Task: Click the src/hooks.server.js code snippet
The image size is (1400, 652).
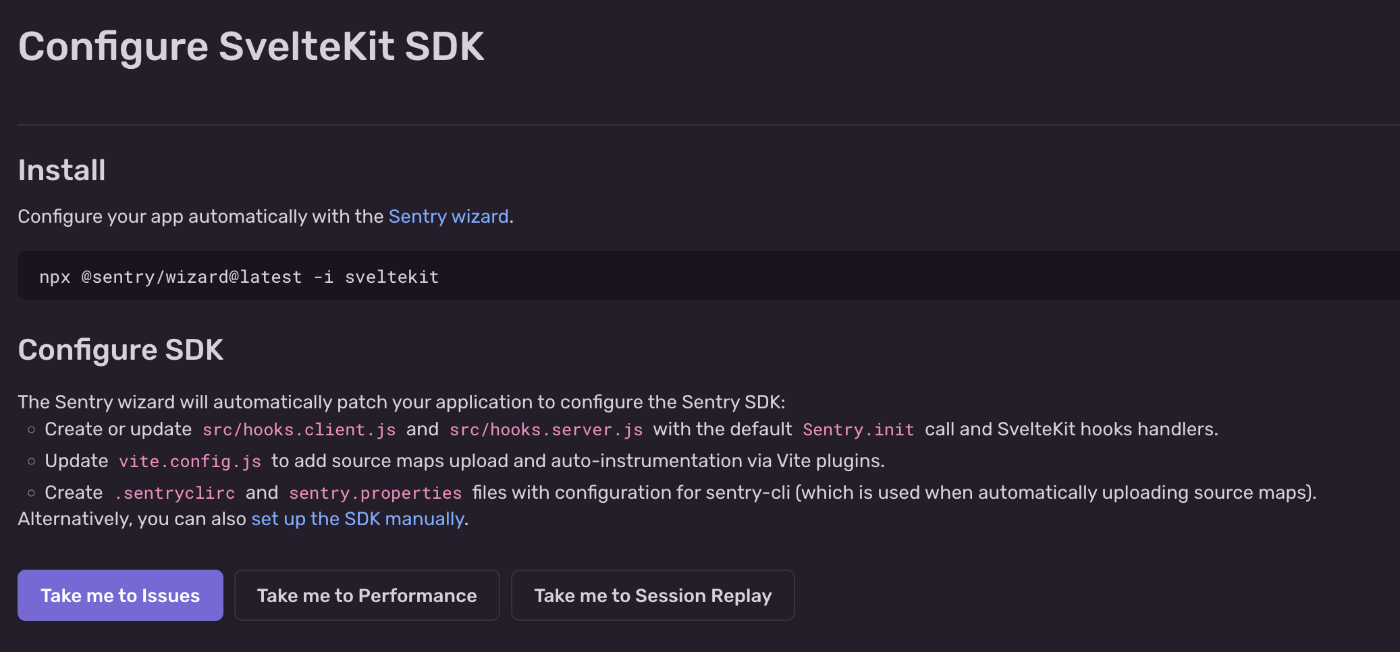Action: point(546,429)
